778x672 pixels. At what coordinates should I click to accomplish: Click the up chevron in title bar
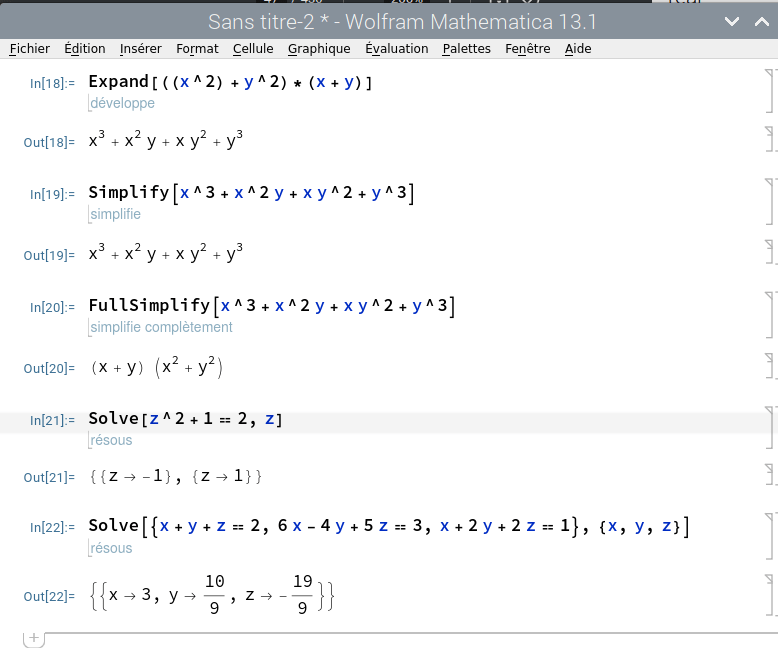click(758, 21)
